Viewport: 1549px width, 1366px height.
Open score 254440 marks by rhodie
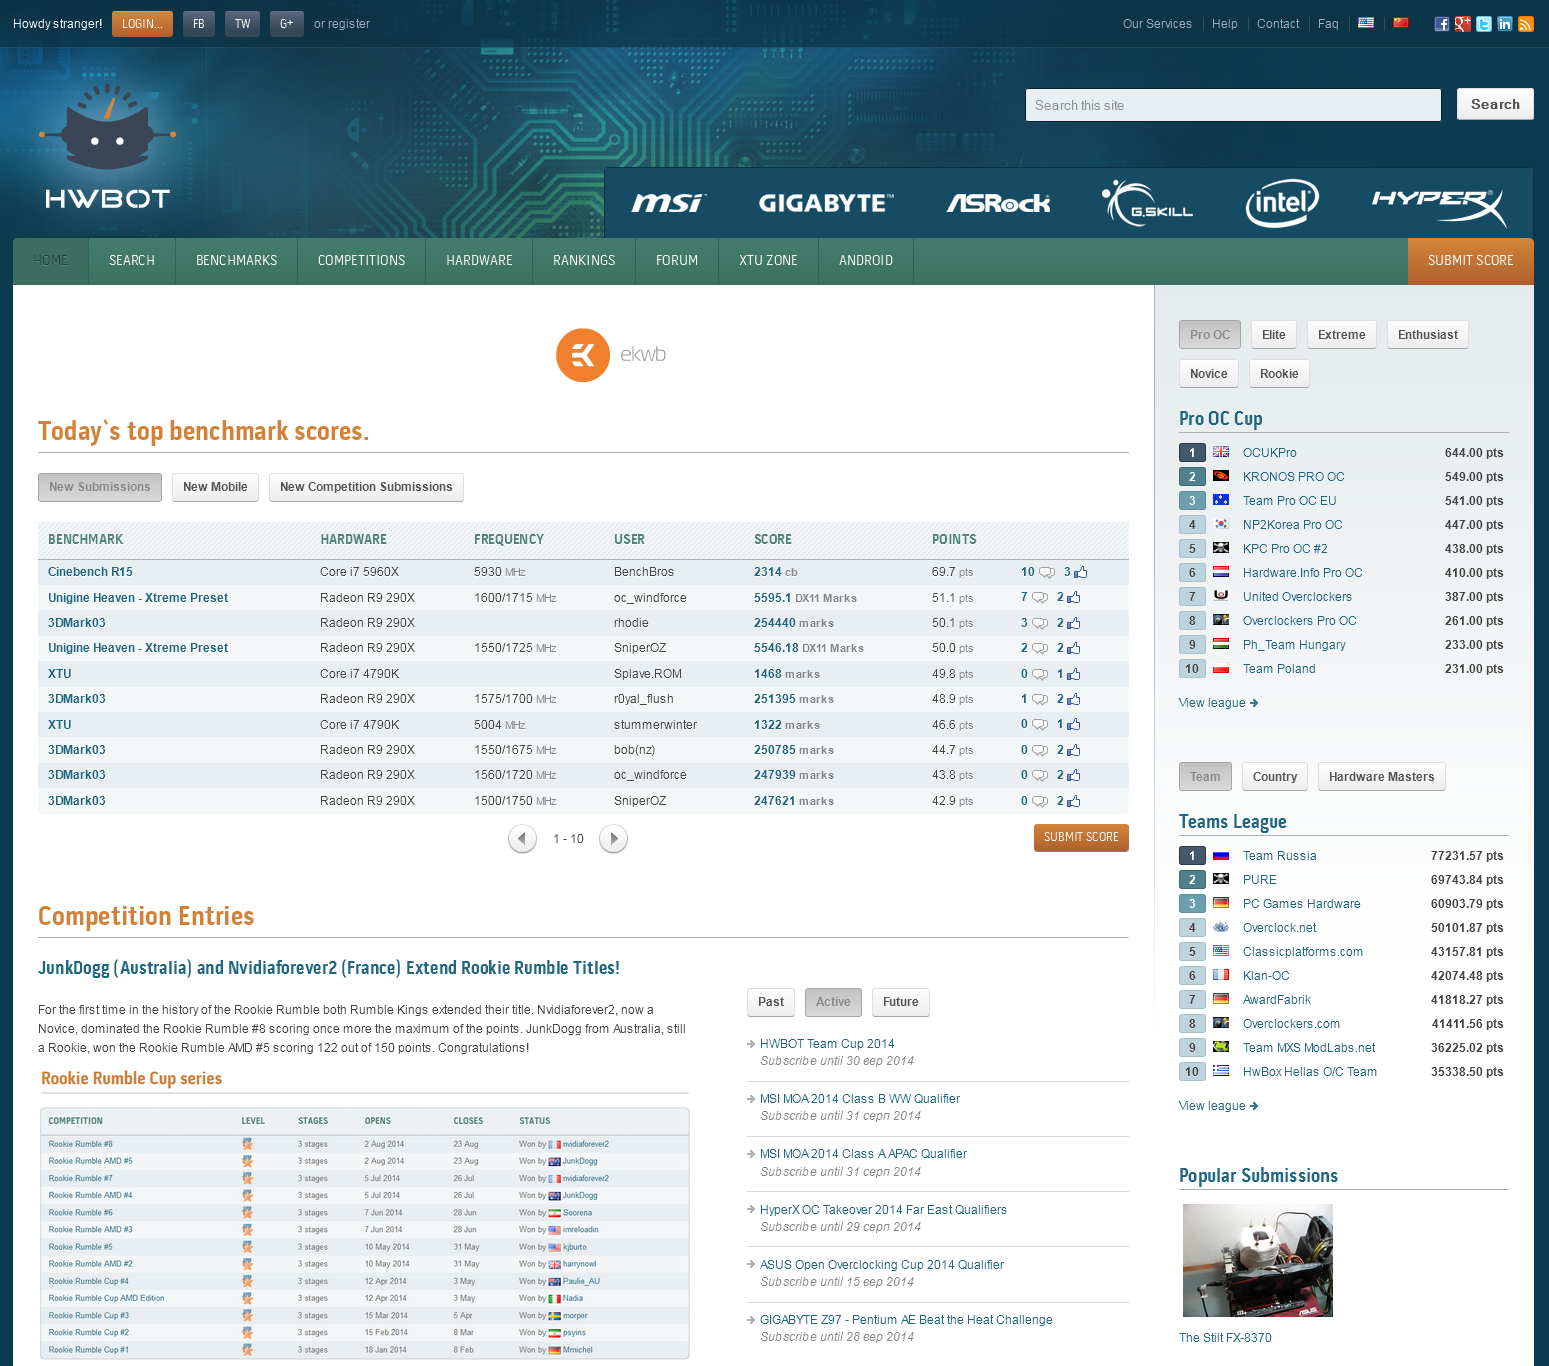pyautogui.click(x=794, y=623)
